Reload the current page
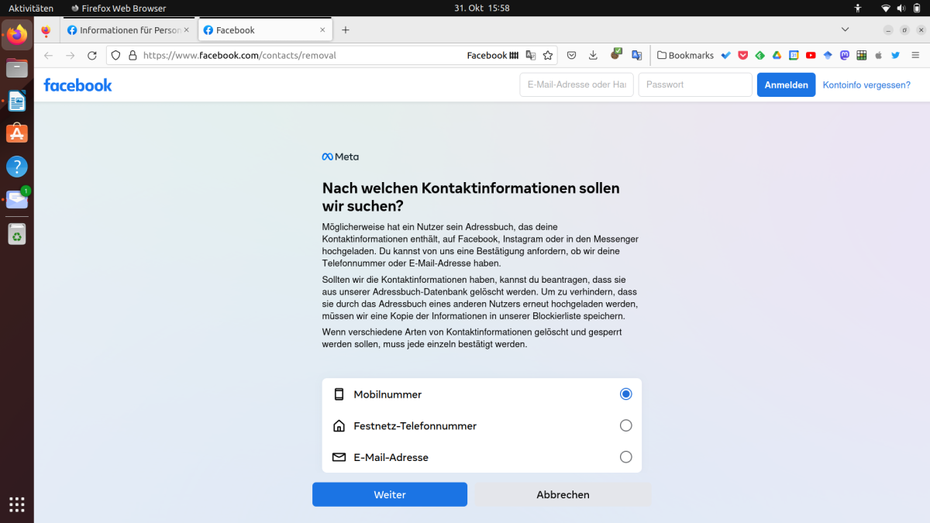Viewport: 930px width, 523px height. tap(92, 55)
